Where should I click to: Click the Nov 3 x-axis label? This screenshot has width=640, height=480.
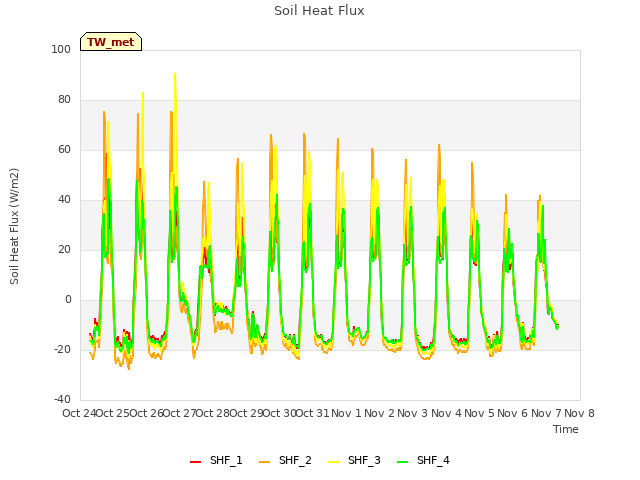point(413,413)
